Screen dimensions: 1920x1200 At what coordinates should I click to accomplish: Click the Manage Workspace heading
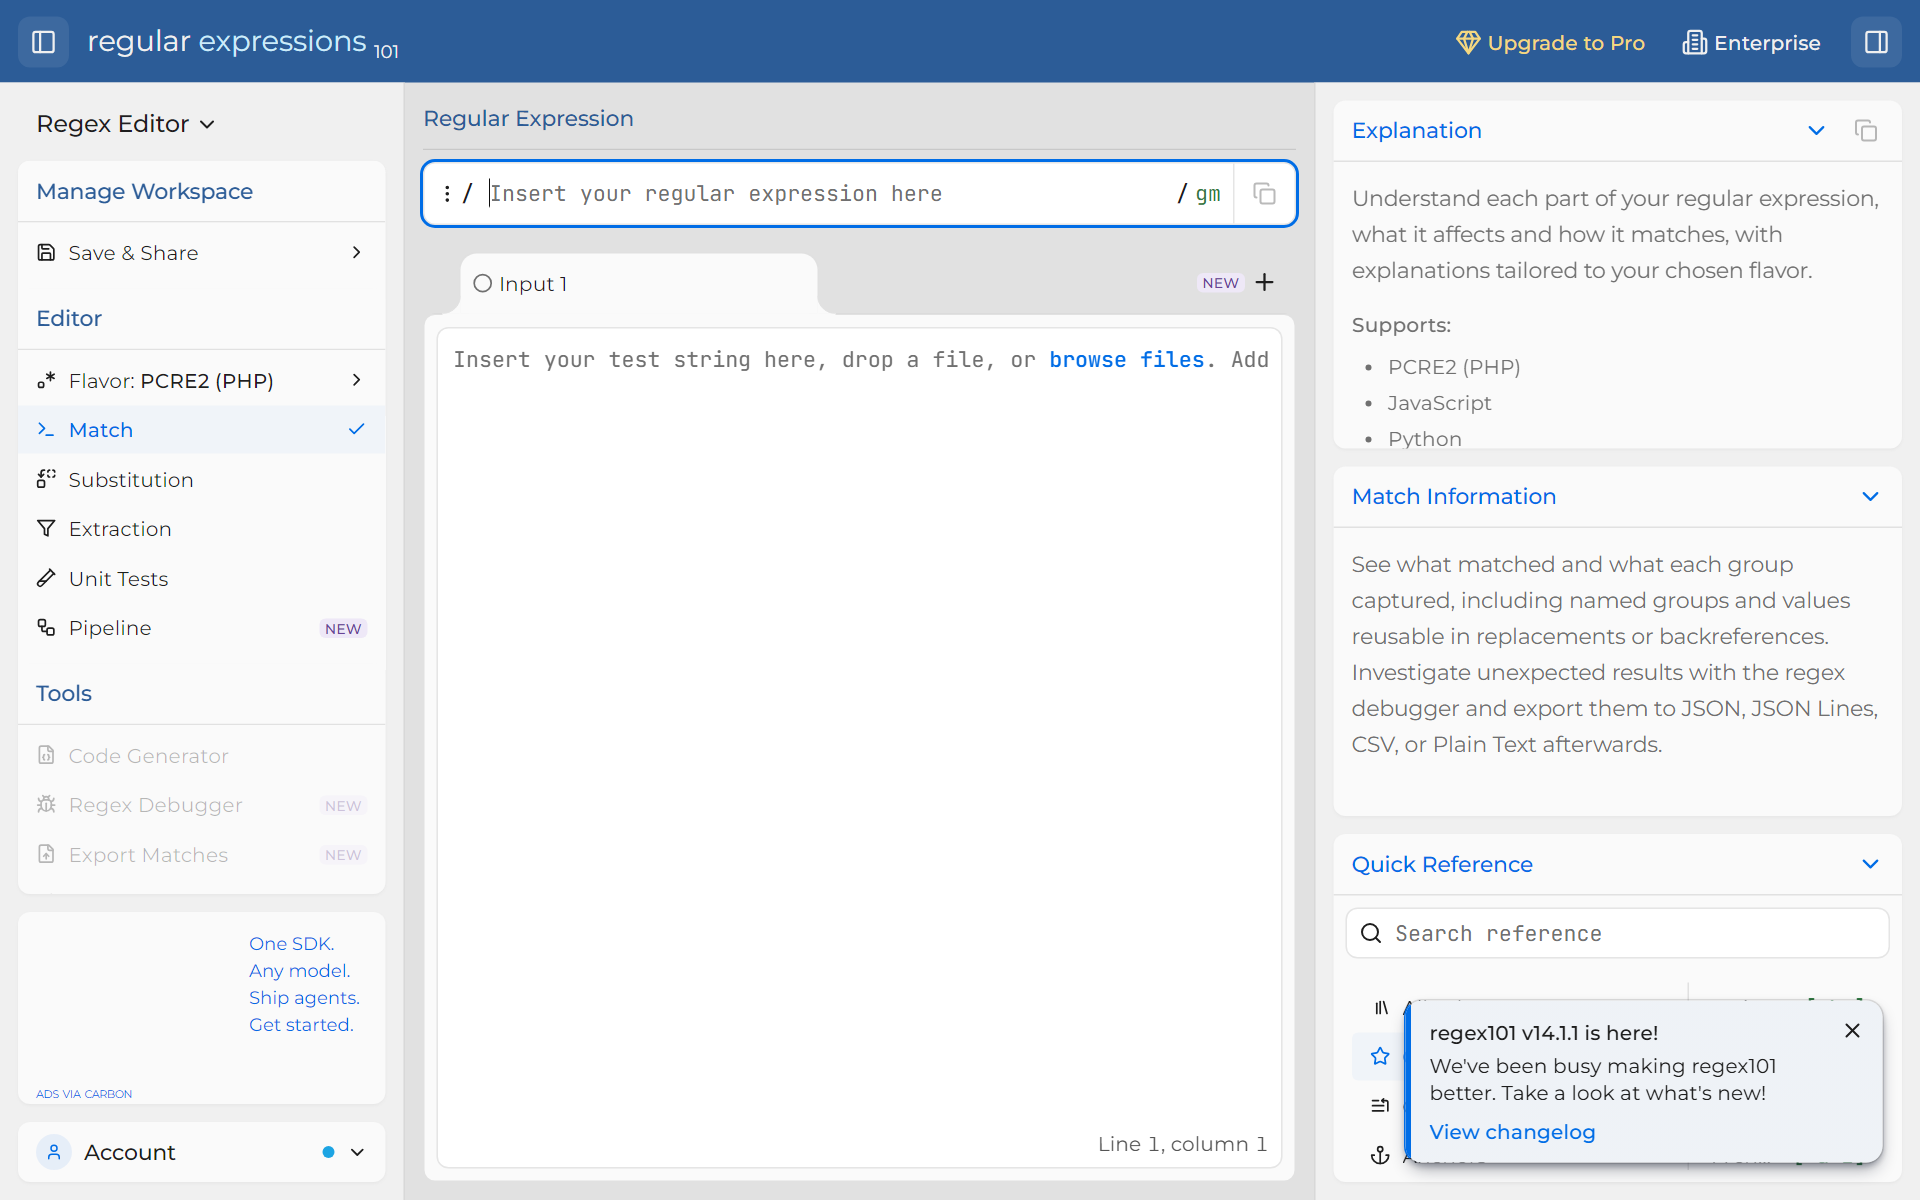click(x=145, y=191)
